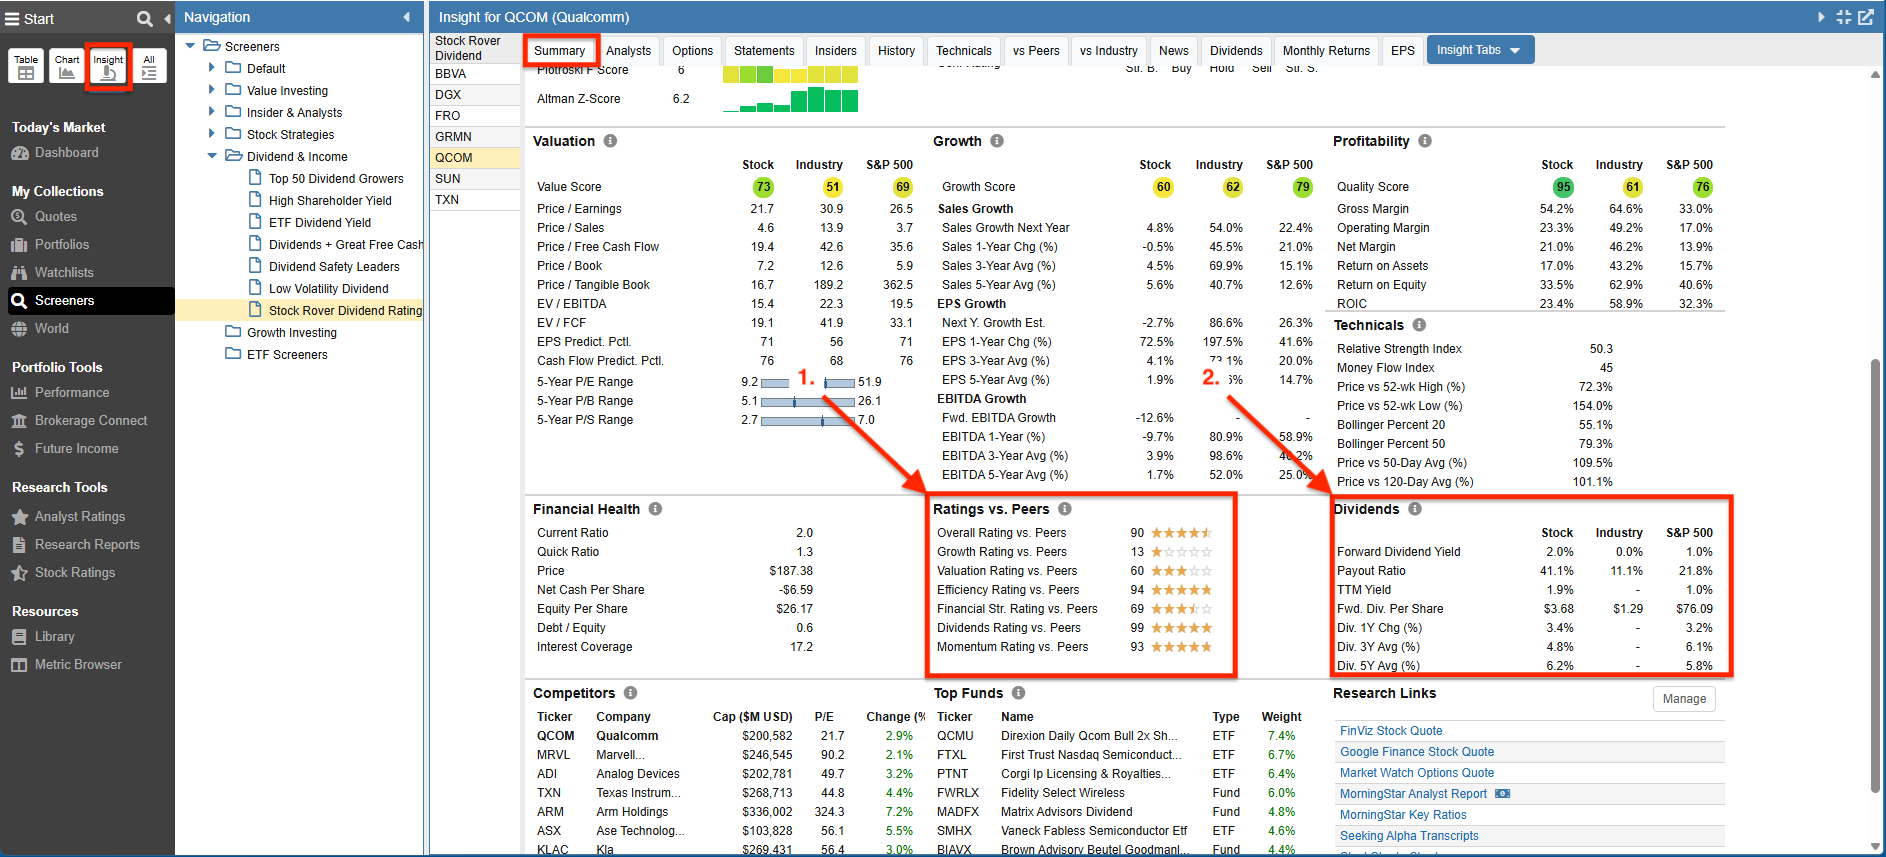Switch to Table view button

[26, 66]
